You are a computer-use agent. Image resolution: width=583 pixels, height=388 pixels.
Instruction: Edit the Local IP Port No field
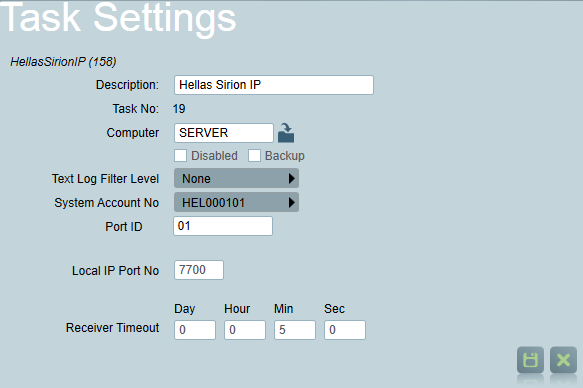tap(199, 270)
